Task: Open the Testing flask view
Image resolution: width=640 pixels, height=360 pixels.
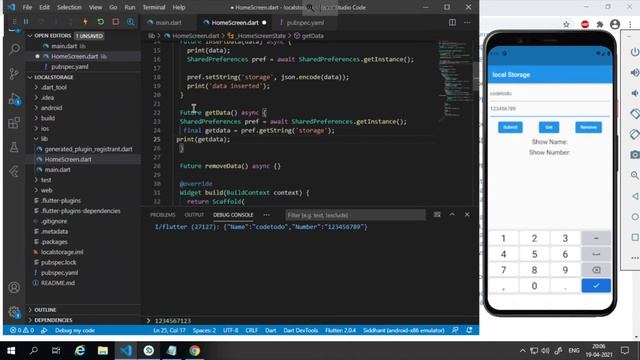Action: tap(14, 147)
